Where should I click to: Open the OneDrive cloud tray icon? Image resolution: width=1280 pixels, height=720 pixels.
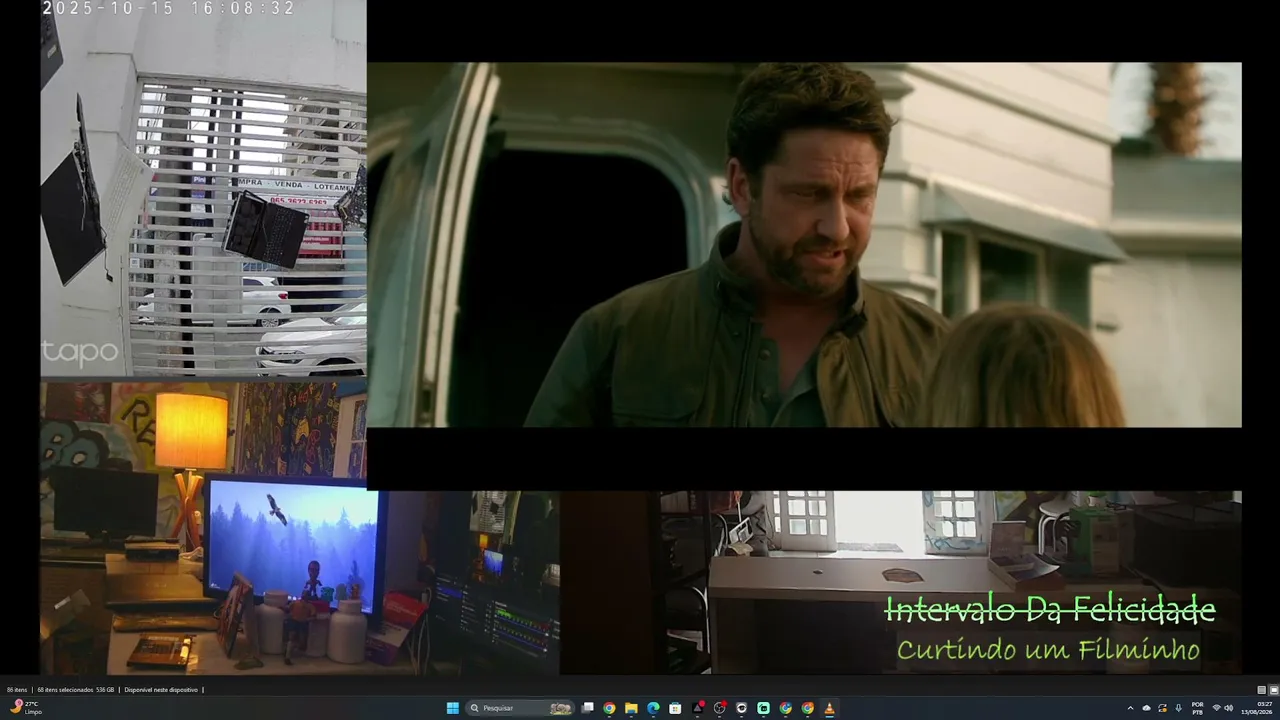click(1147, 708)
